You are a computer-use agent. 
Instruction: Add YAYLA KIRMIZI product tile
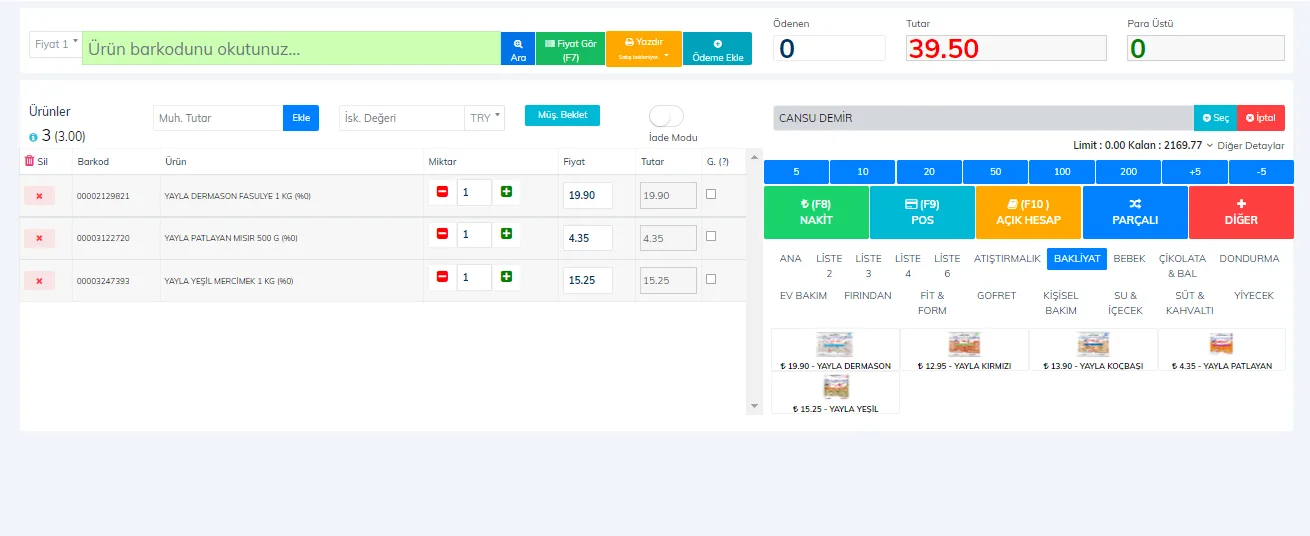point(964,350)
